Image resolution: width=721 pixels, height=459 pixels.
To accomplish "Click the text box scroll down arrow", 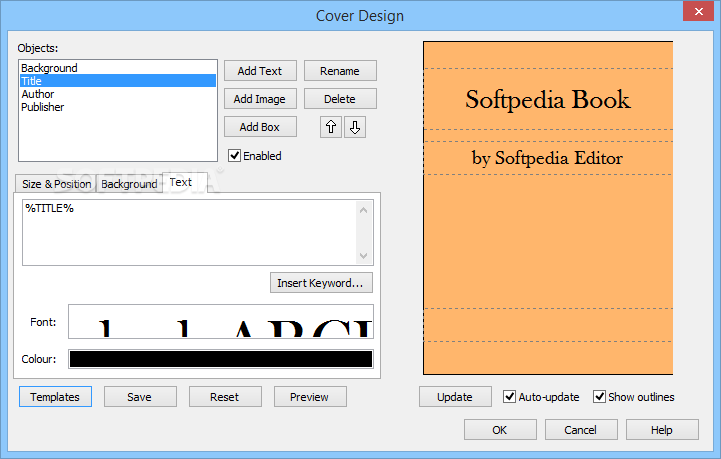I will (x=363, y=256).
